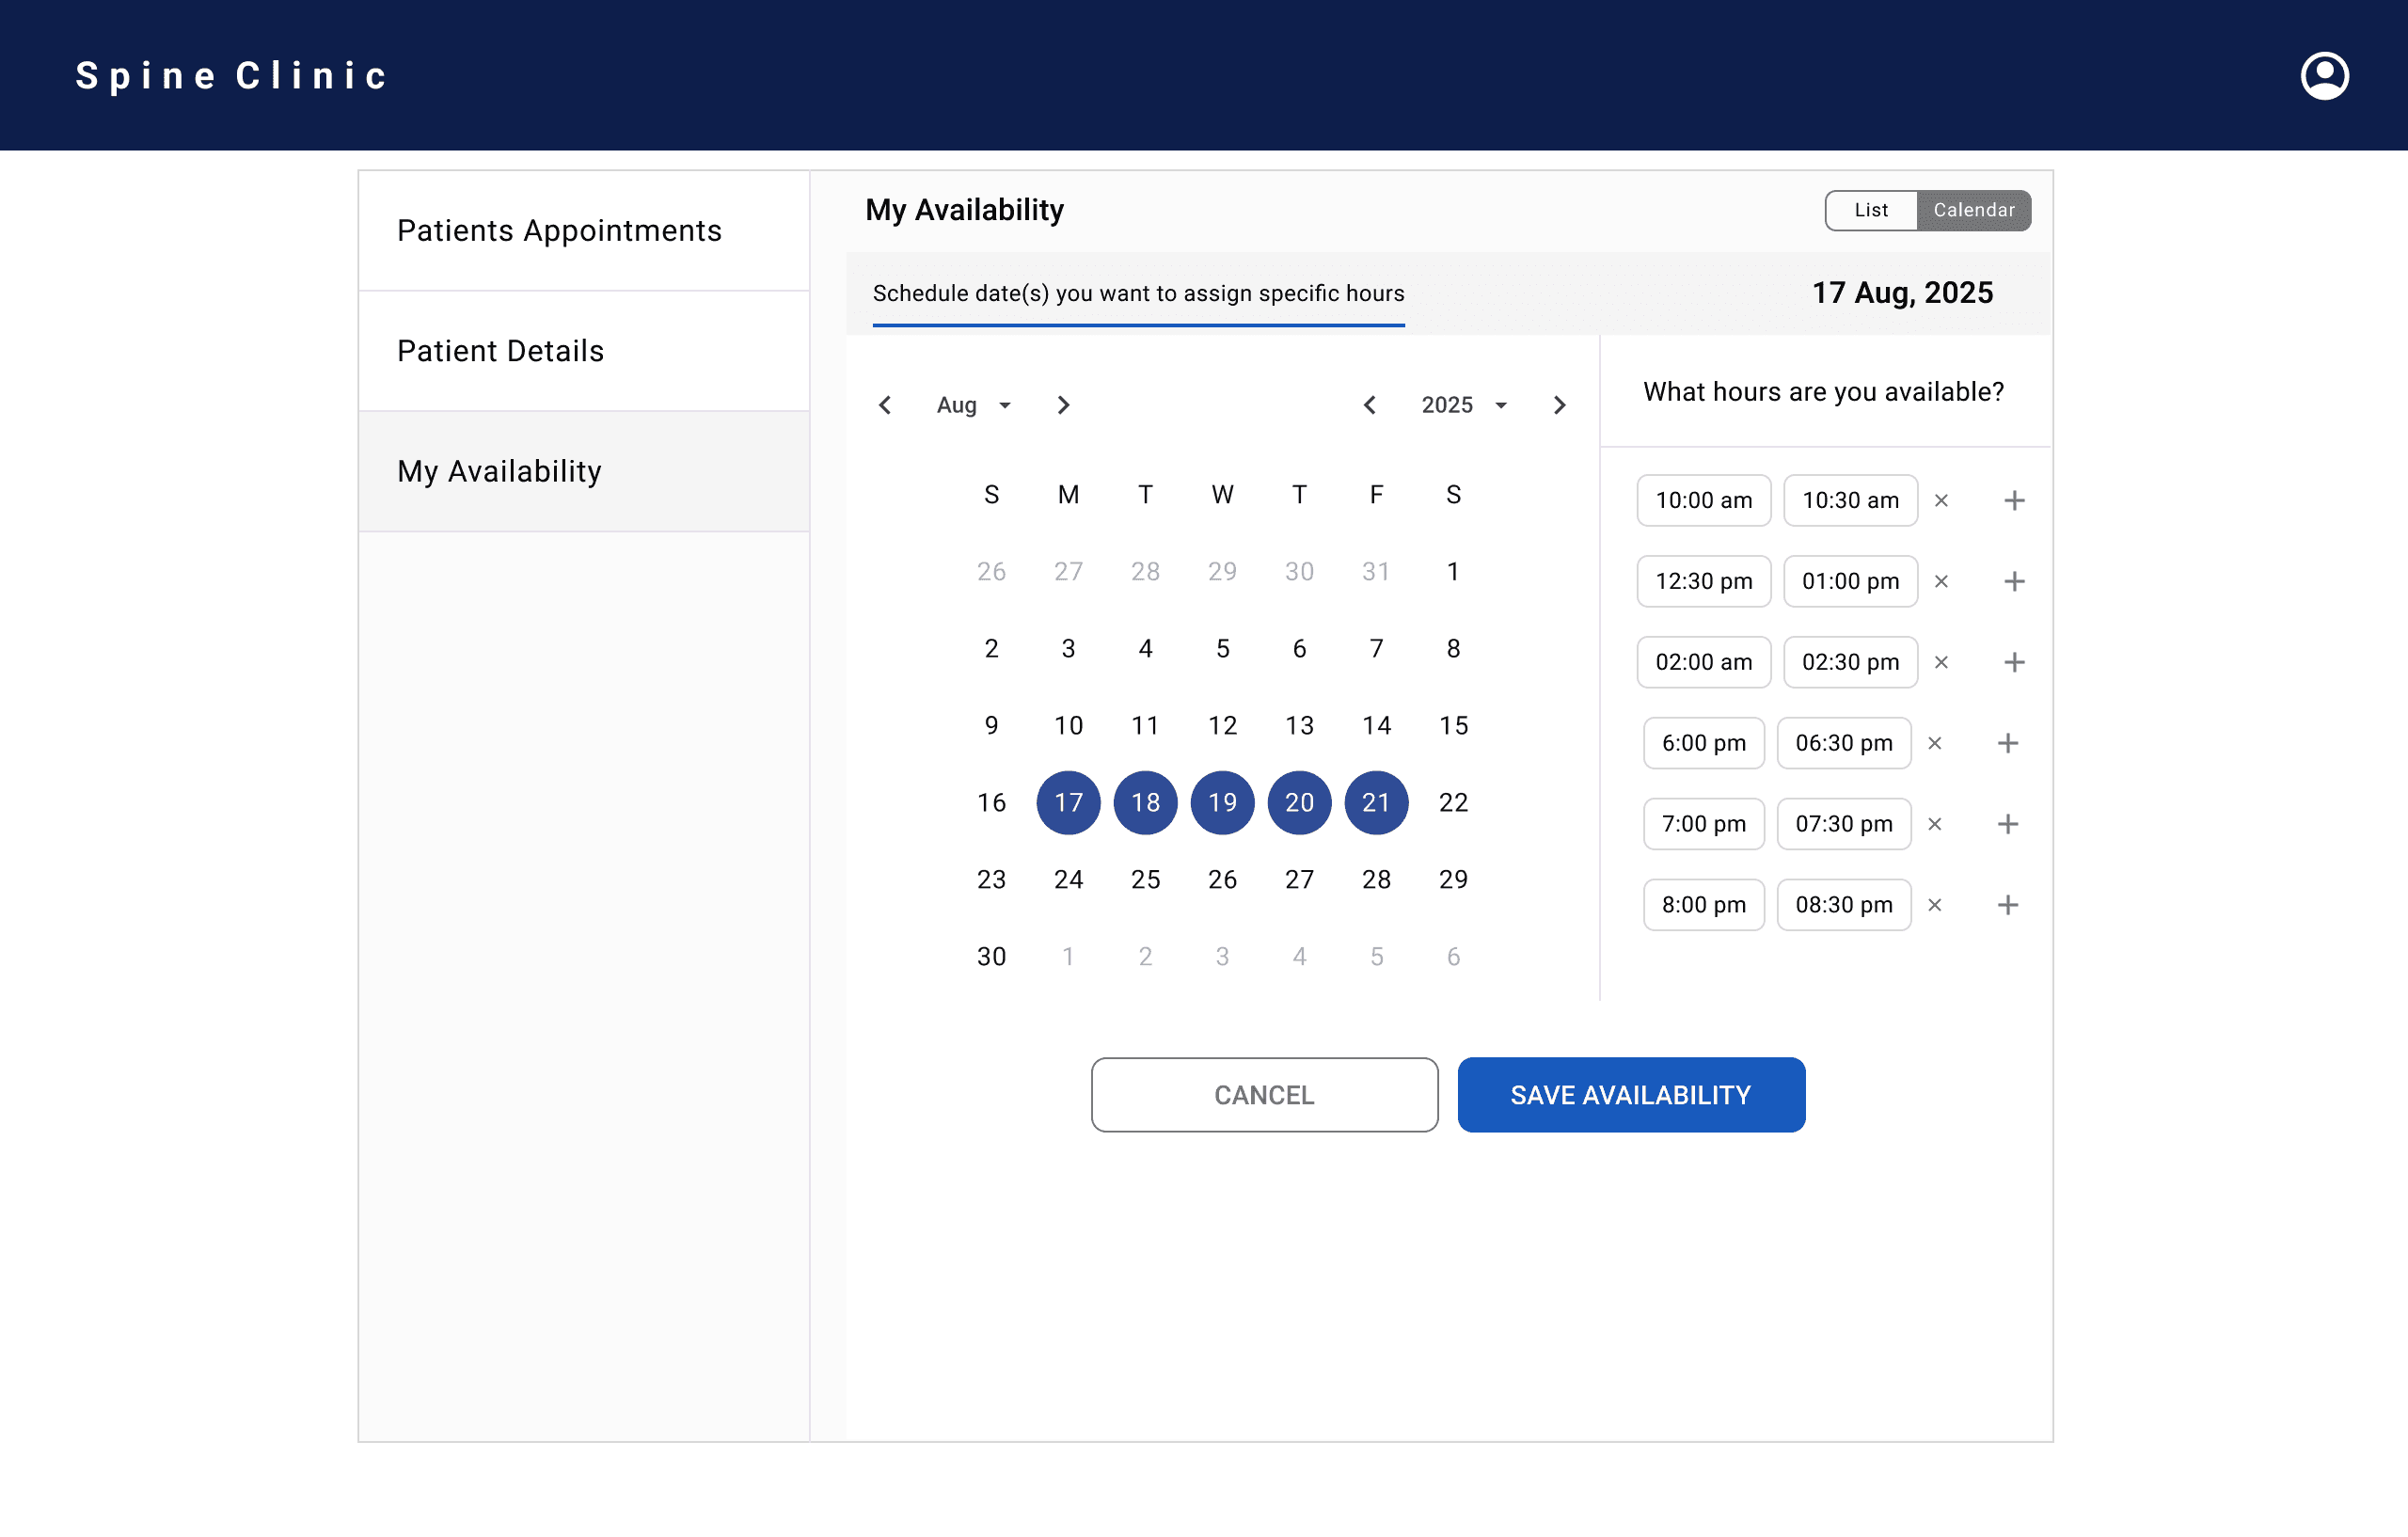Switch to List view
The width and height of the screenshot is (2408, 1537).
pyautogui.click(x=1870, y=211)
